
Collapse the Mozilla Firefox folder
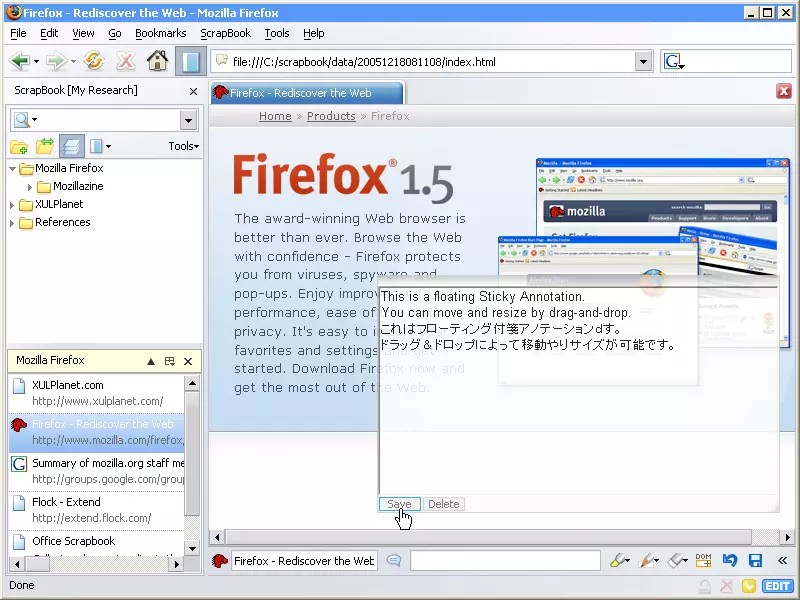(x=13, y=168)
